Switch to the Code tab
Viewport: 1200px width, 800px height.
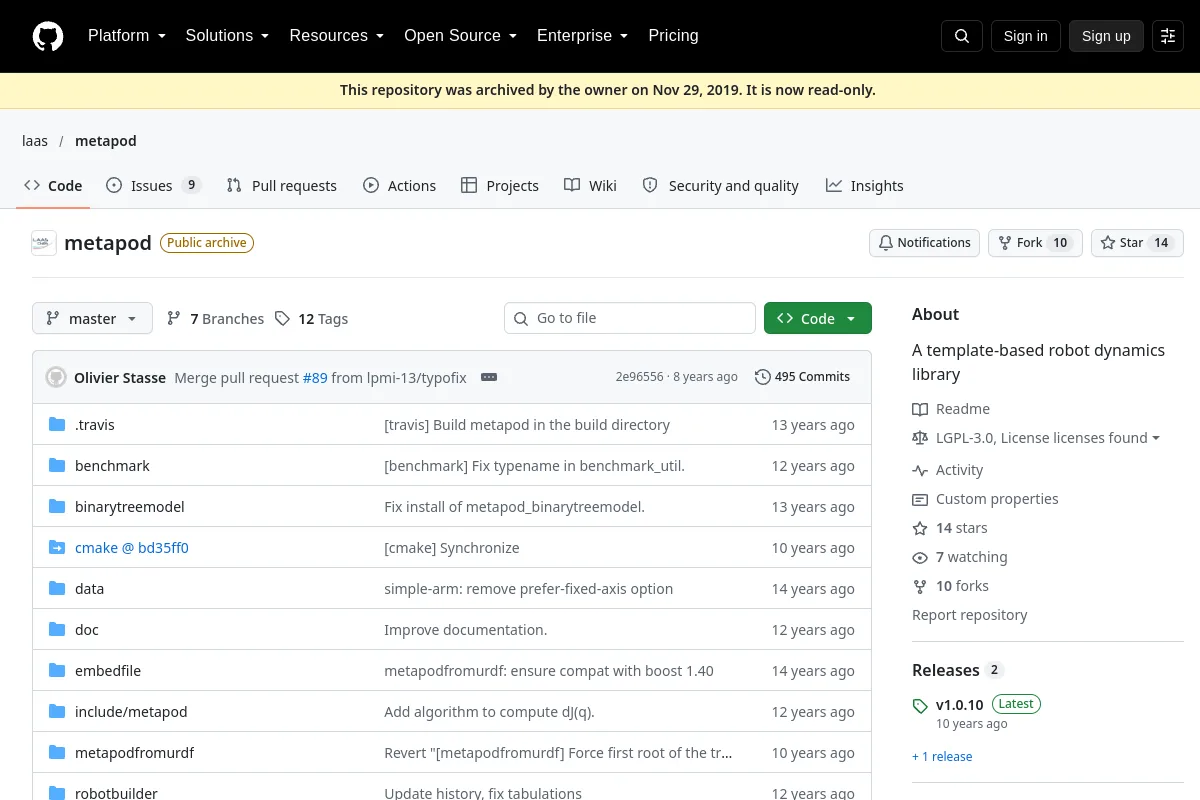[53, 186]
